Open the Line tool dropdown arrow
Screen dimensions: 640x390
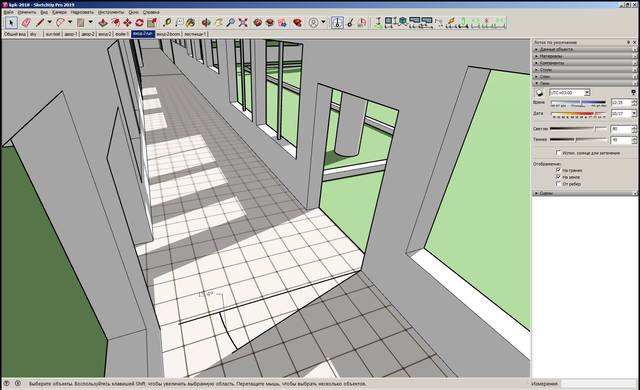(x=50, y=22)
